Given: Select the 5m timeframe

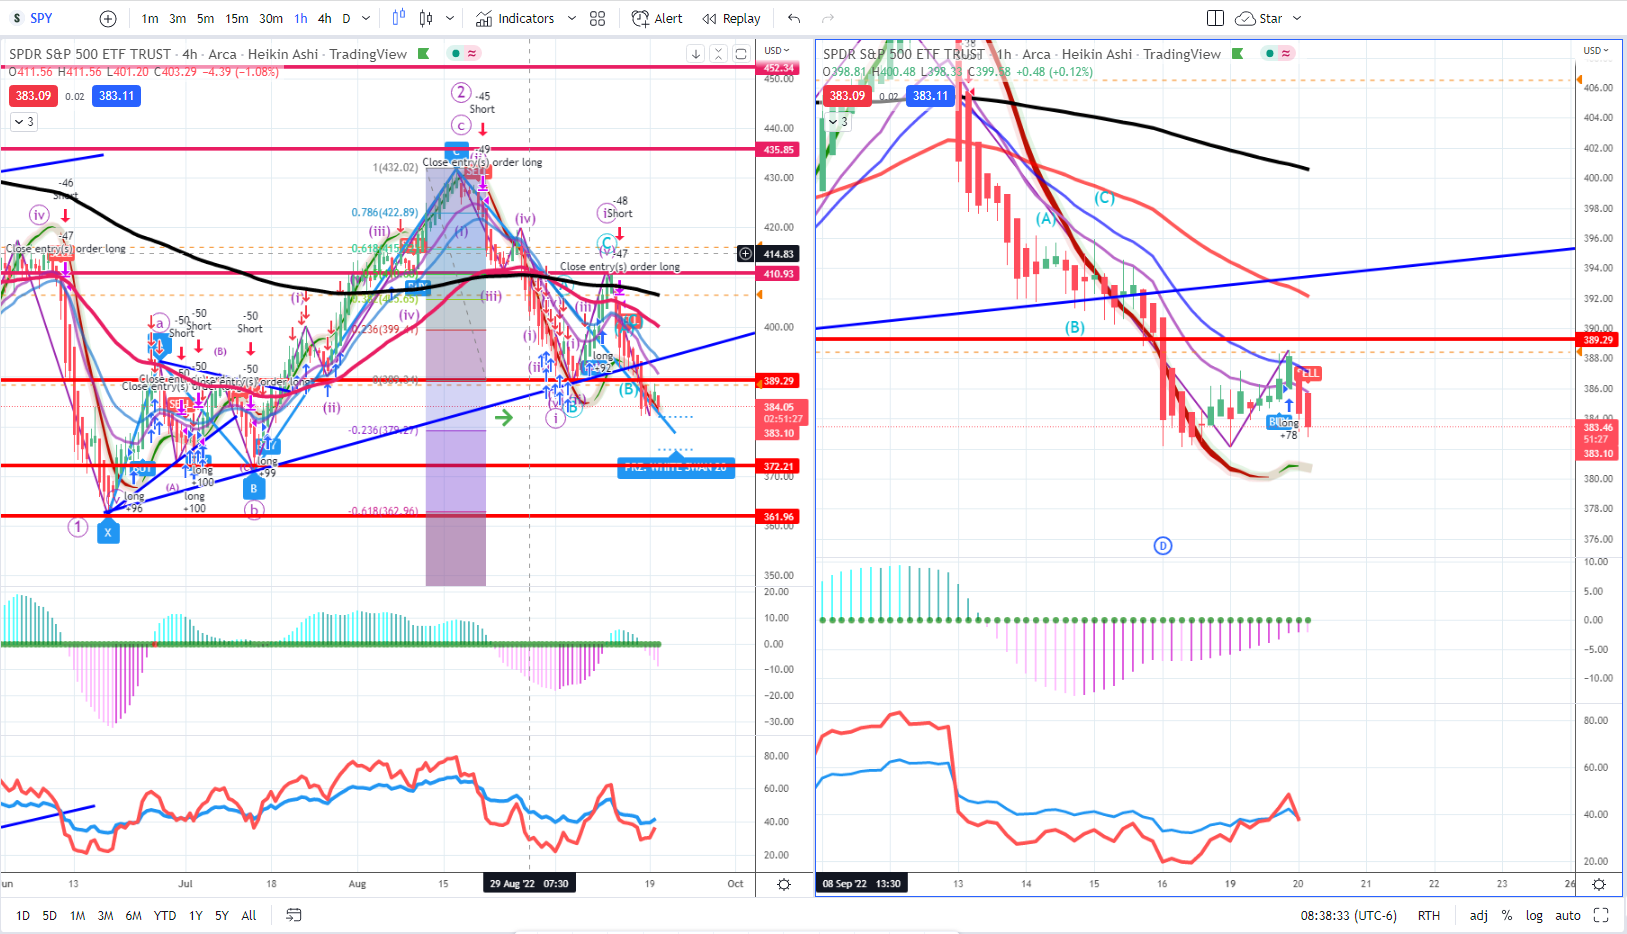Looking at the screenshot, I should click(x=205, y=18).
